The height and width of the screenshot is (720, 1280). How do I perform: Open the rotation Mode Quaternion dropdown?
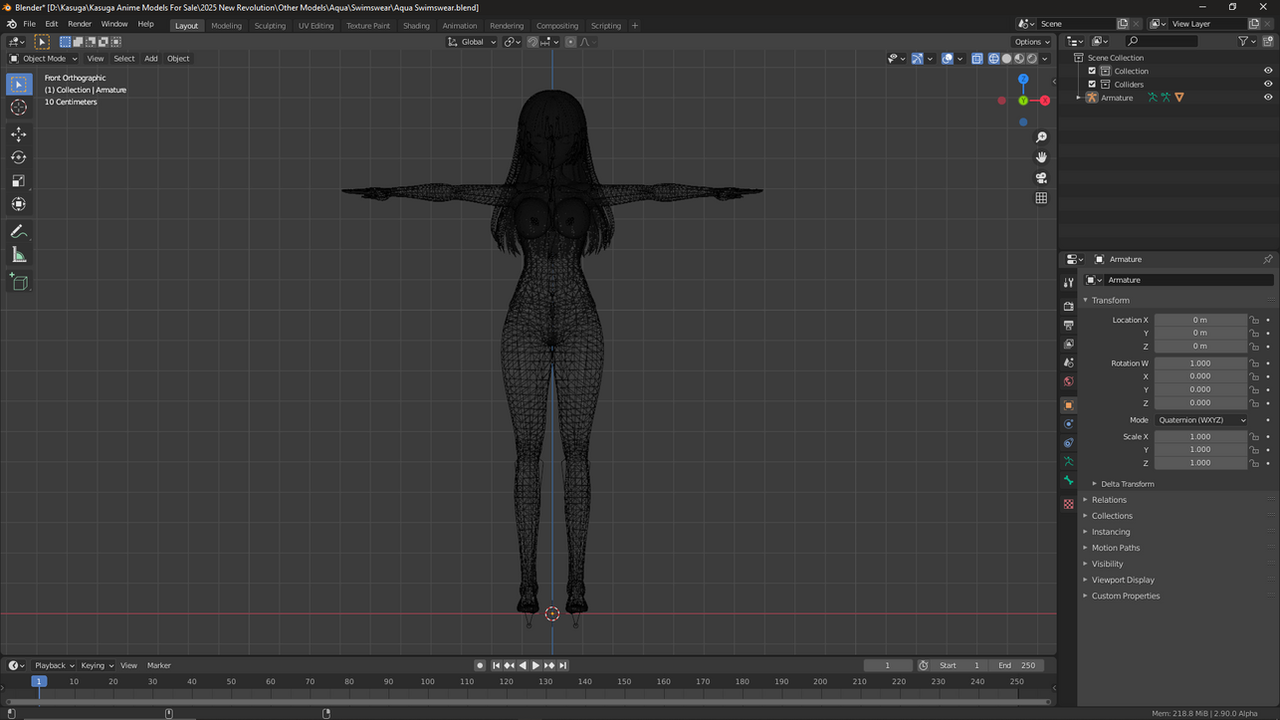pyautogui.click(x=1201, y=420)
